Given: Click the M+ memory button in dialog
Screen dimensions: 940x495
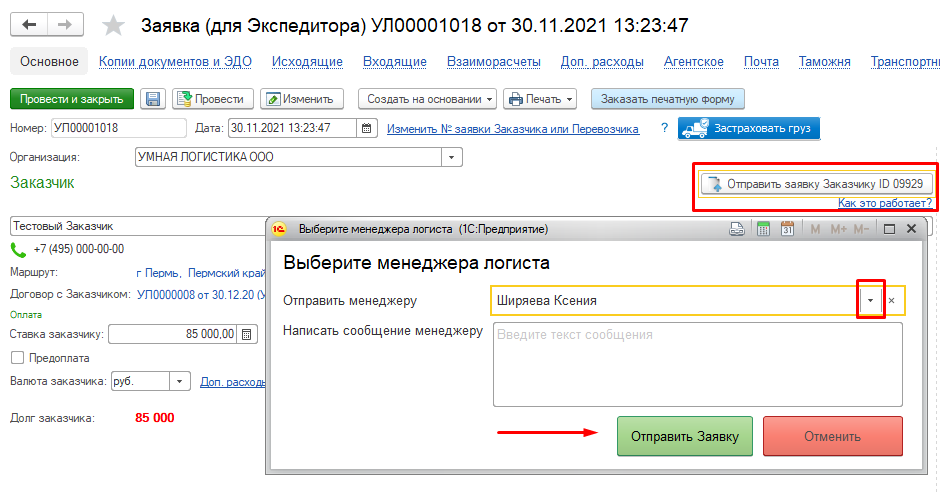Looking at the screenshot, I should (x=838, y=229).
